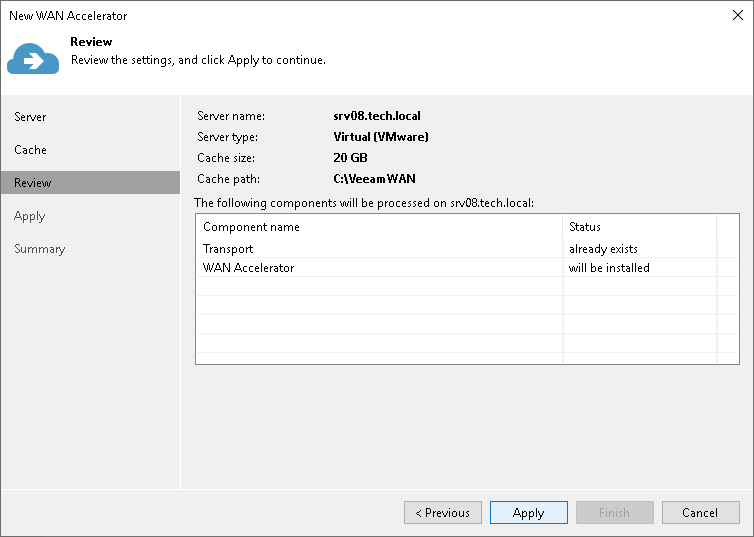The width and height of the screenshot is (754, 537).
Task: Click the Virtual (VMware) server type value
Action: click(381, 137)
